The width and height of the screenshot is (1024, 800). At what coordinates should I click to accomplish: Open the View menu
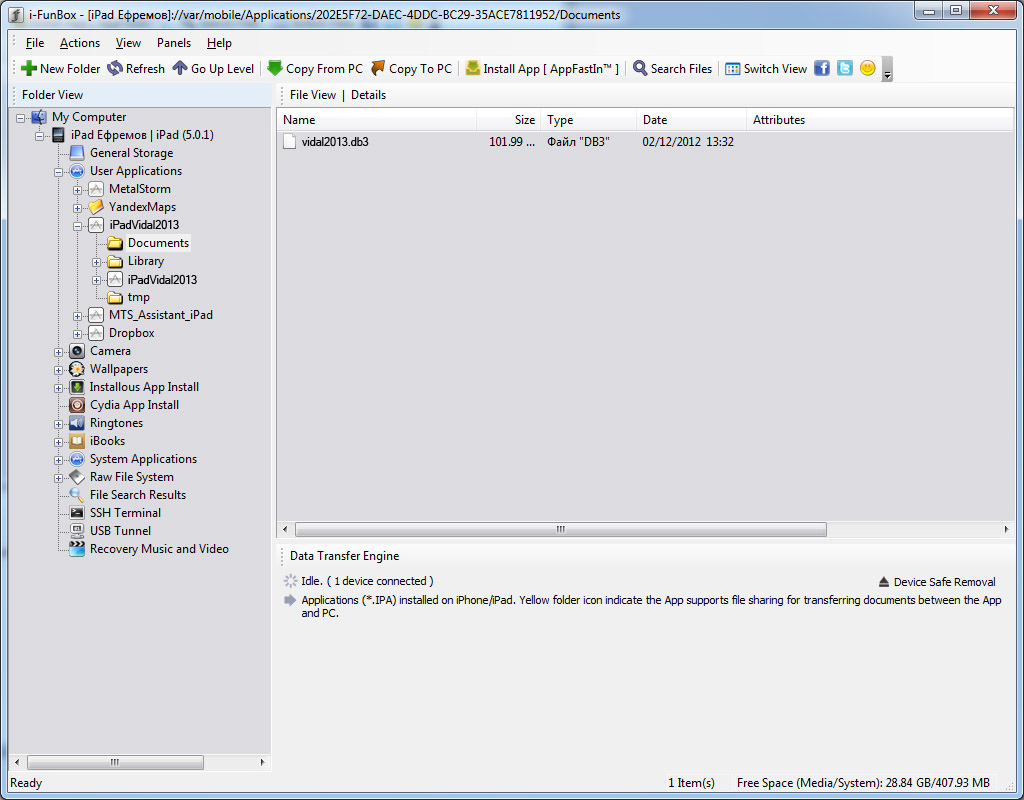click(128, 43)
